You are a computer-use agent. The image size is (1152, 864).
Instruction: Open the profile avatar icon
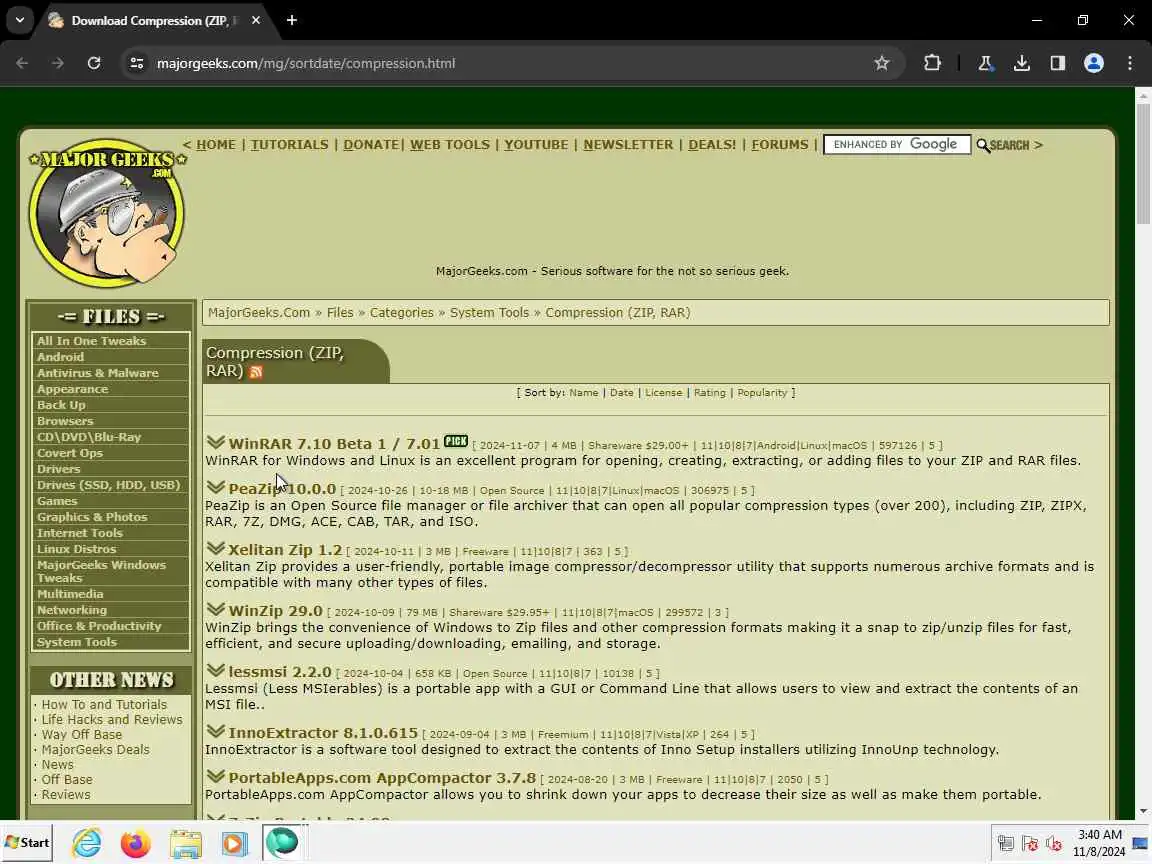1094,63
